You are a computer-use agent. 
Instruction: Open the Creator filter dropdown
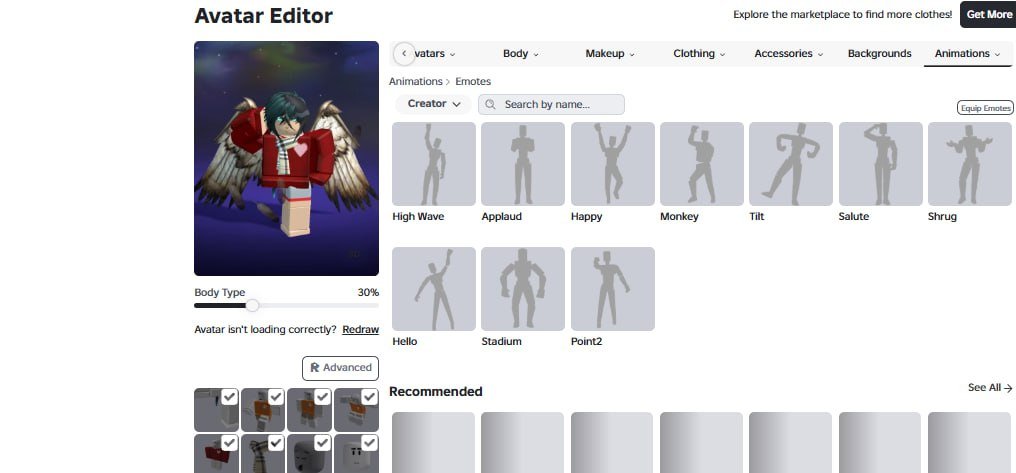coord(433,104)
